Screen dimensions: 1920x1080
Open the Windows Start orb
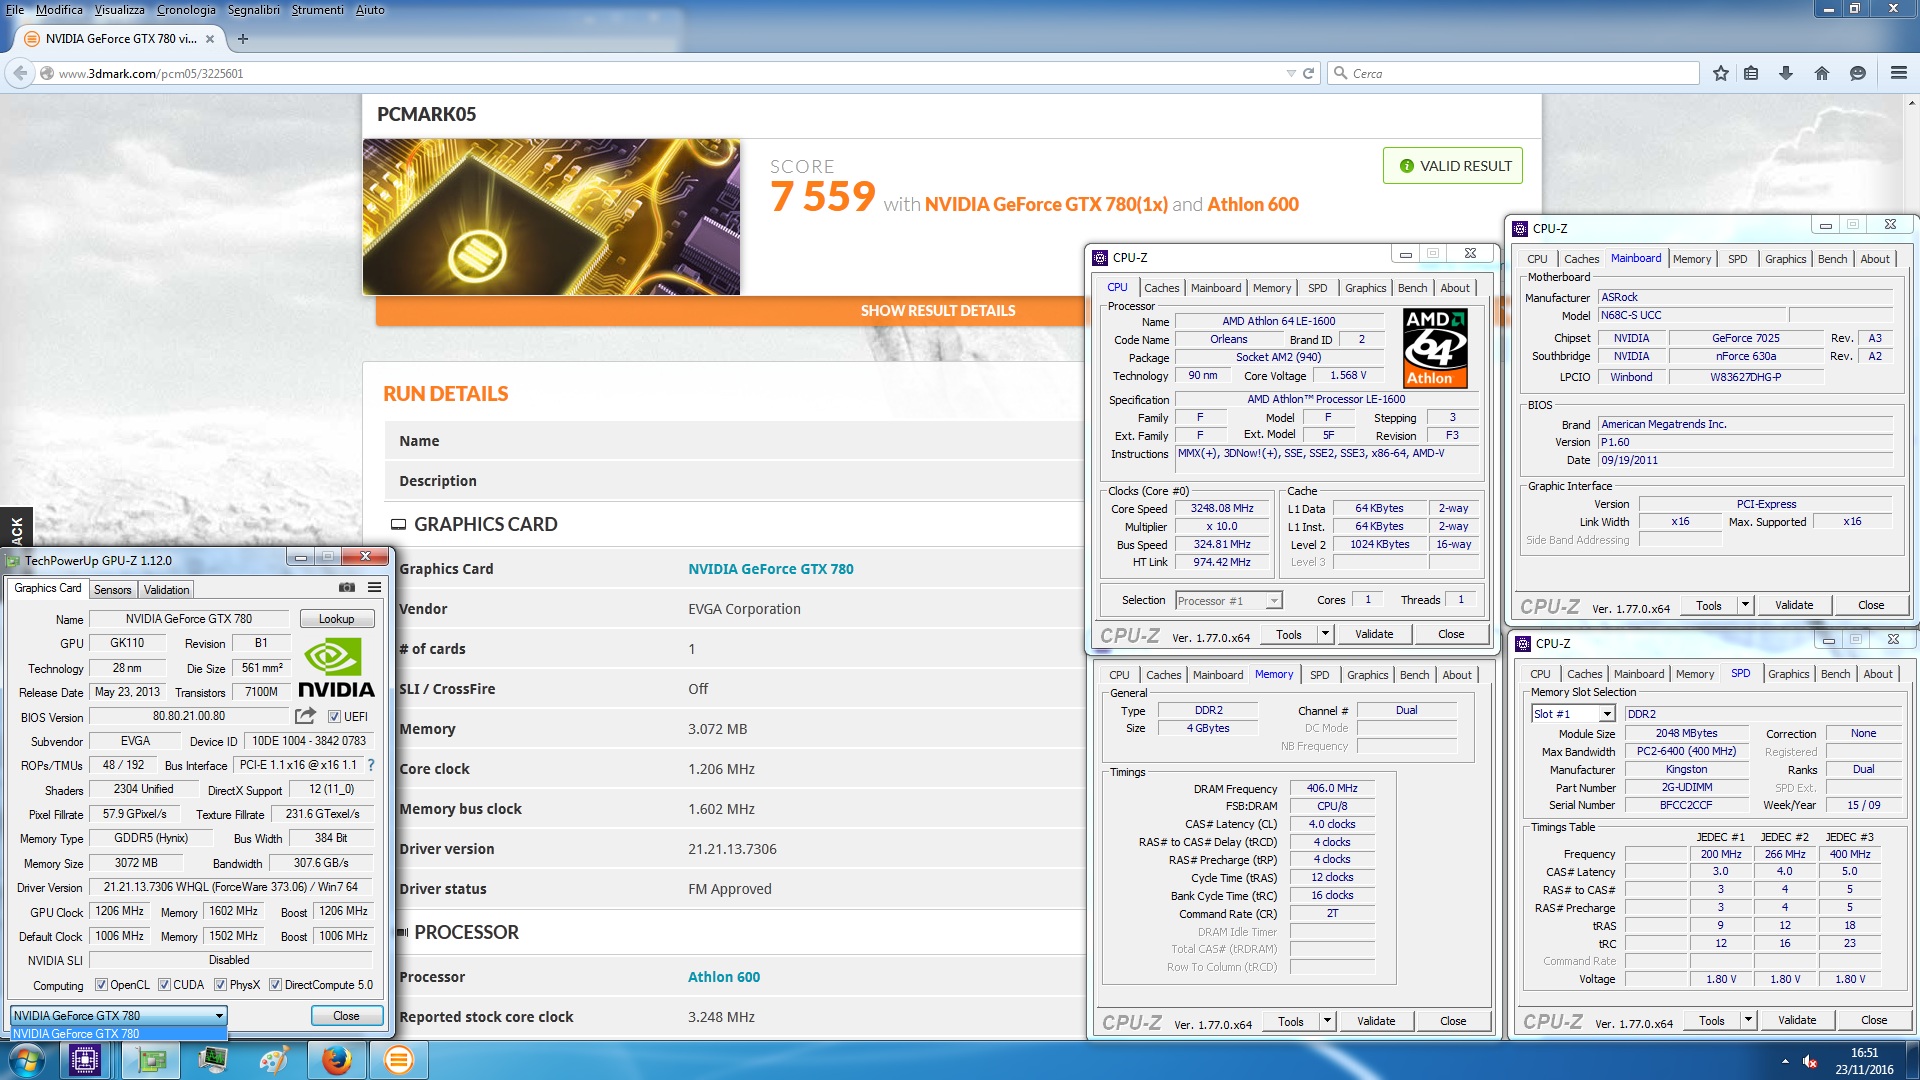27,1060
